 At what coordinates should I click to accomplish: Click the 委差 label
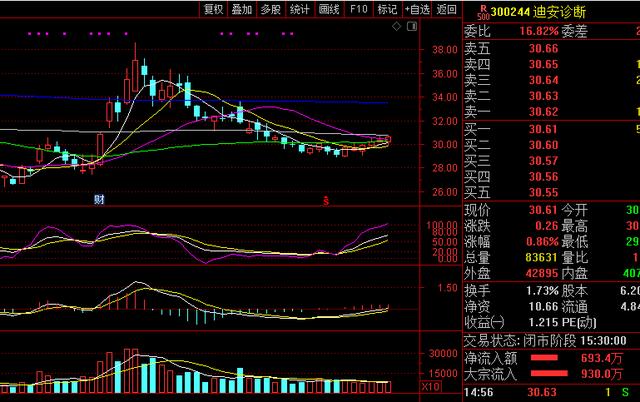(x=574, y=31)
